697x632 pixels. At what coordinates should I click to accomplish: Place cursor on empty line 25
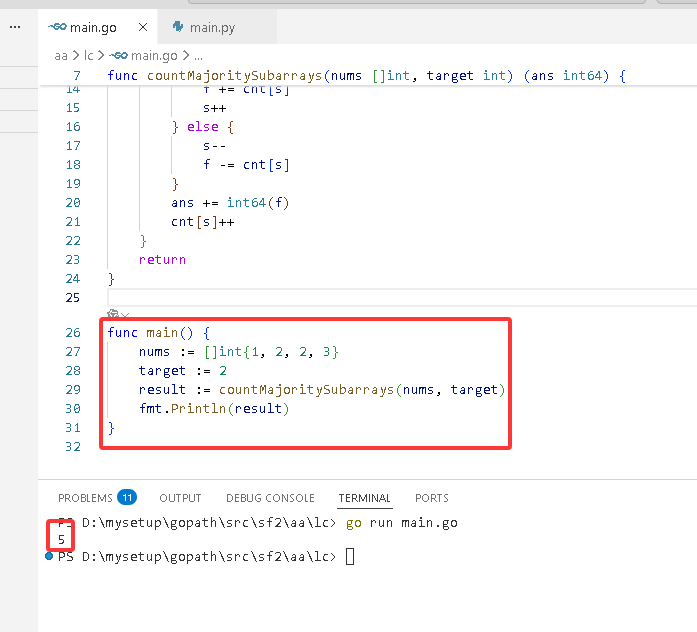click(402, 297)
